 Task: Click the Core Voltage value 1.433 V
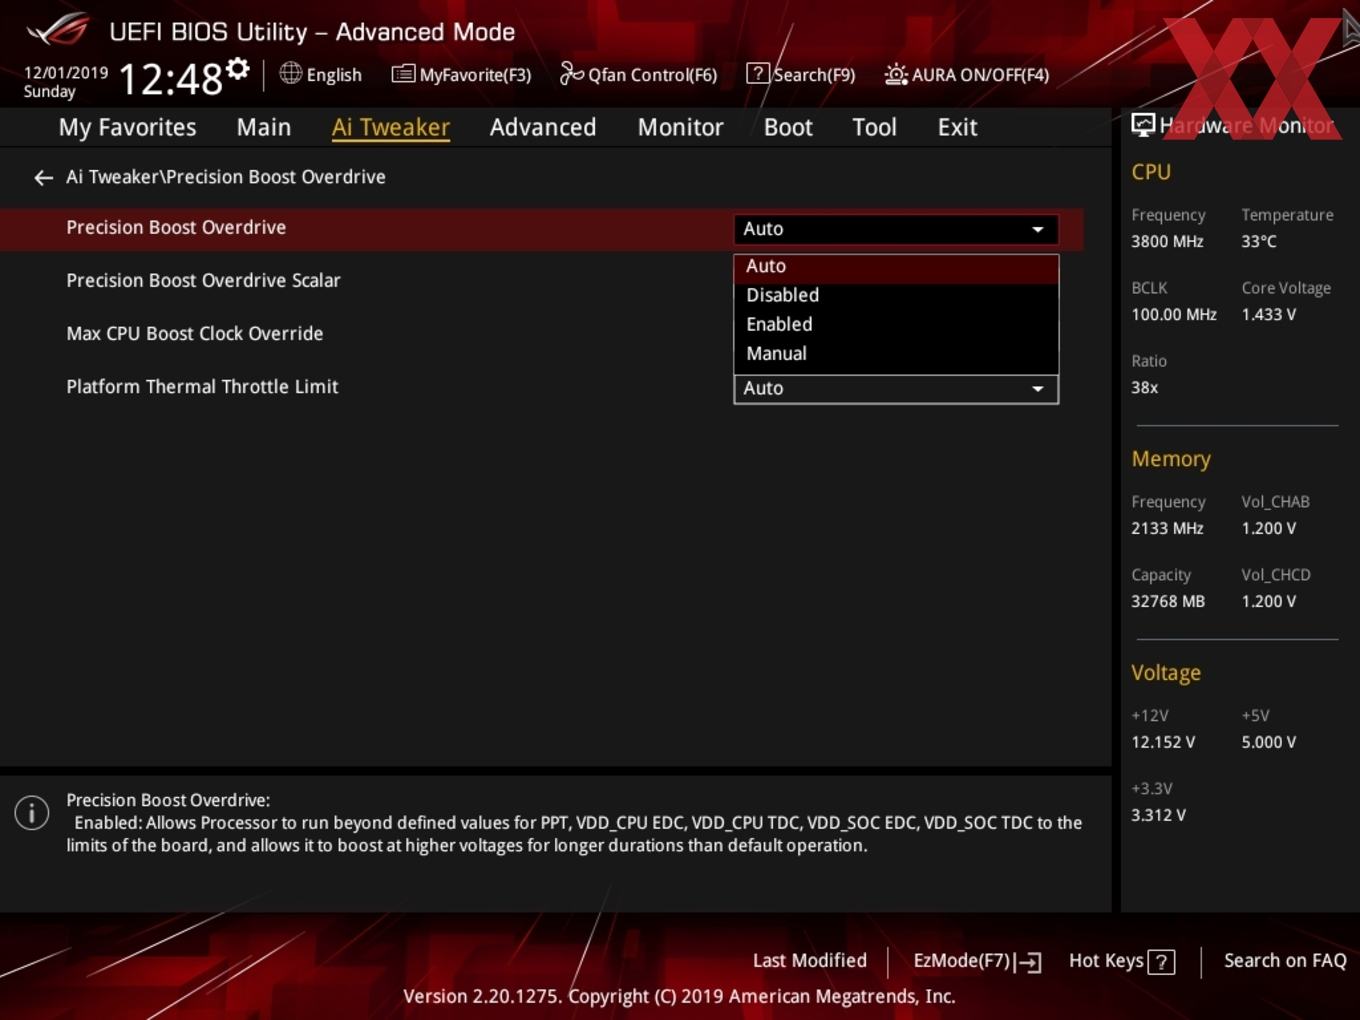tap(1269, 315)
